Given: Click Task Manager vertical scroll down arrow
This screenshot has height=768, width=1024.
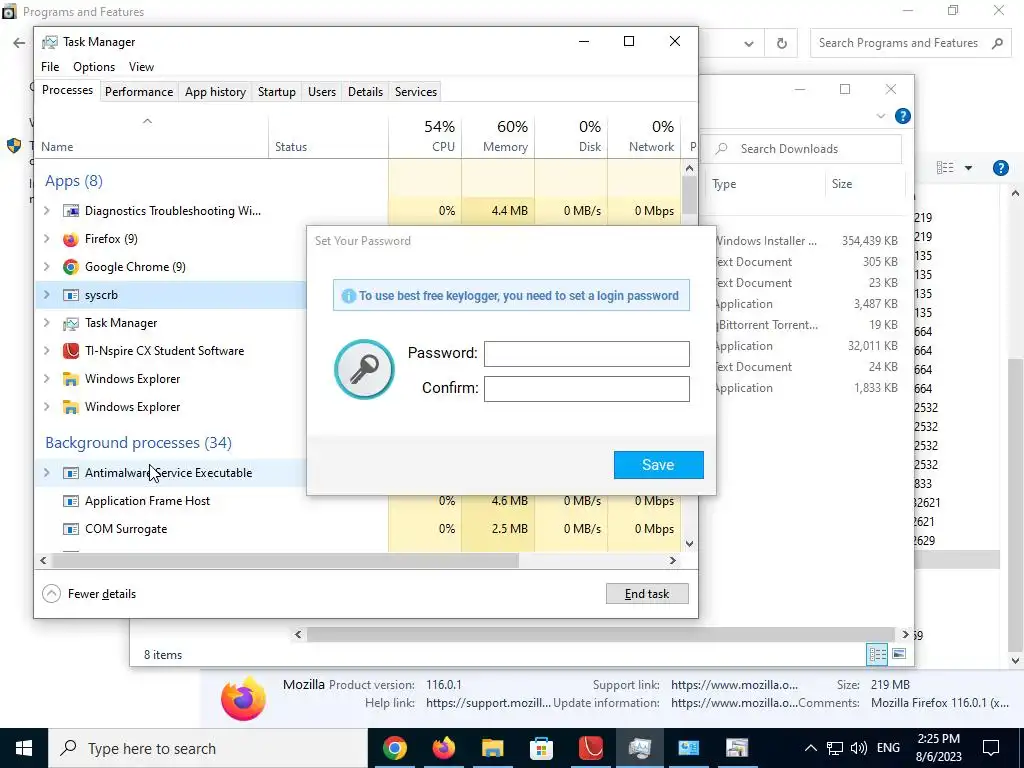Looking at the screenshot, I should 689,543.
